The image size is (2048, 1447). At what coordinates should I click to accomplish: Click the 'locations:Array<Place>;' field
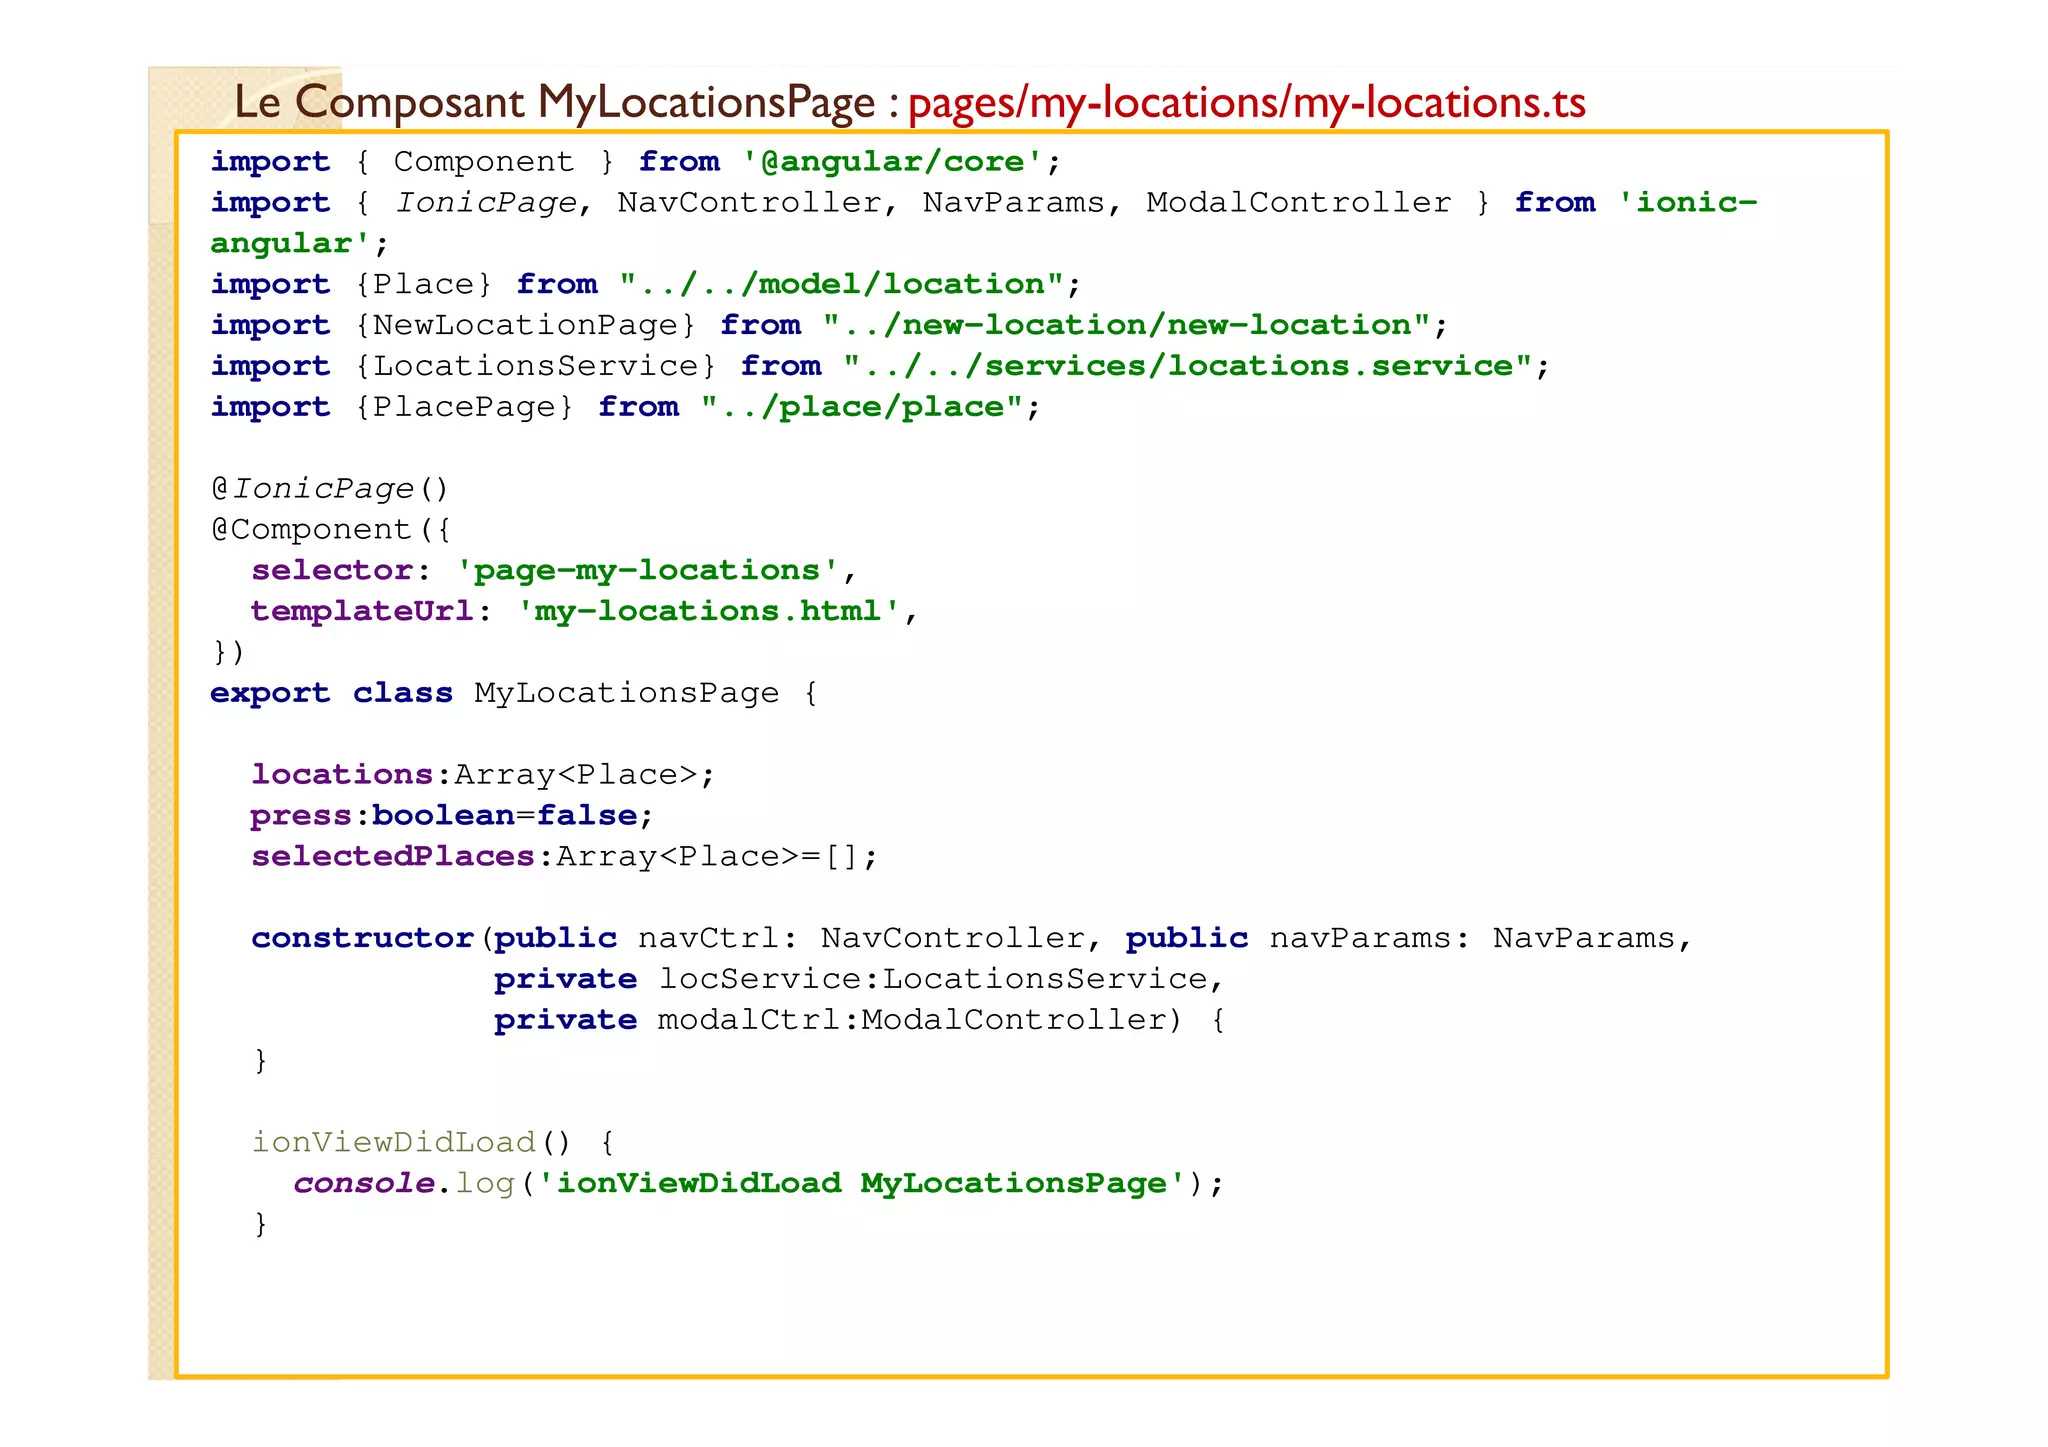483,775
